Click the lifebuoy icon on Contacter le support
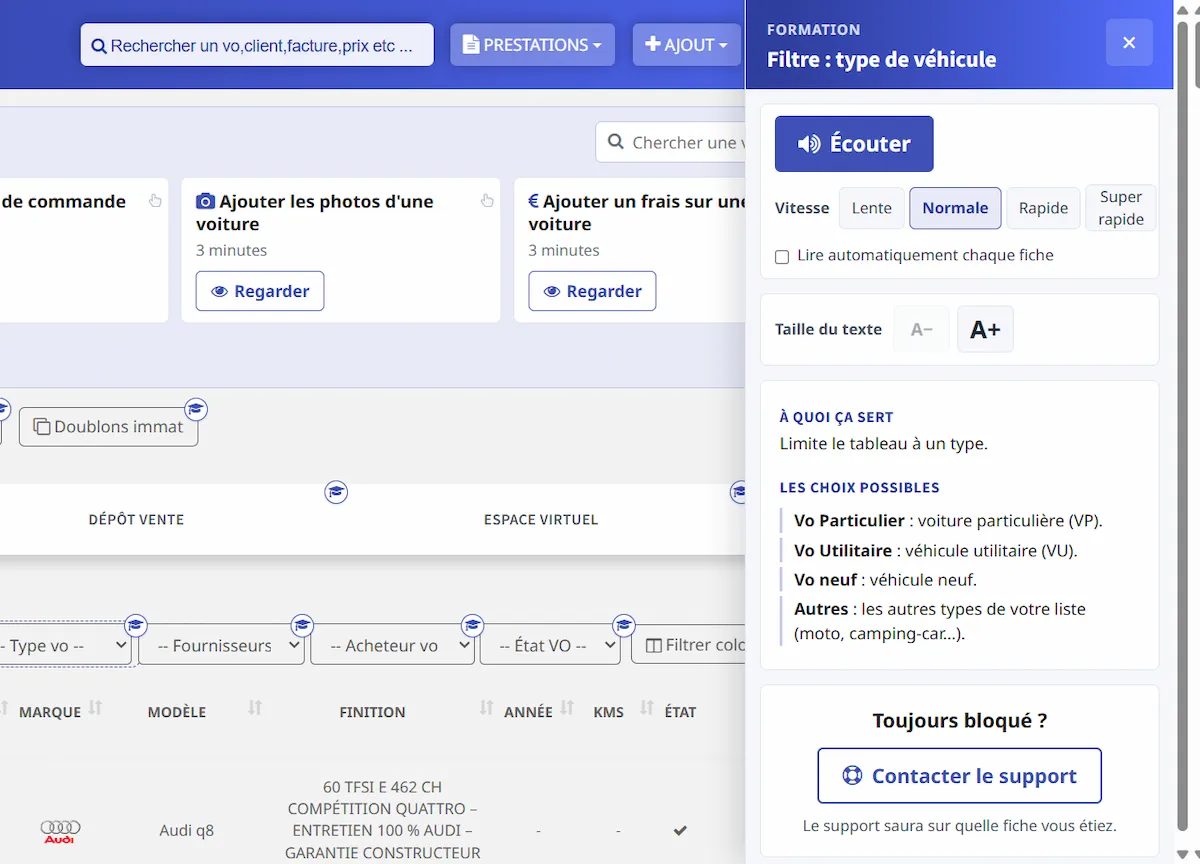The image size is (1200, 864). tap(852, 776)
